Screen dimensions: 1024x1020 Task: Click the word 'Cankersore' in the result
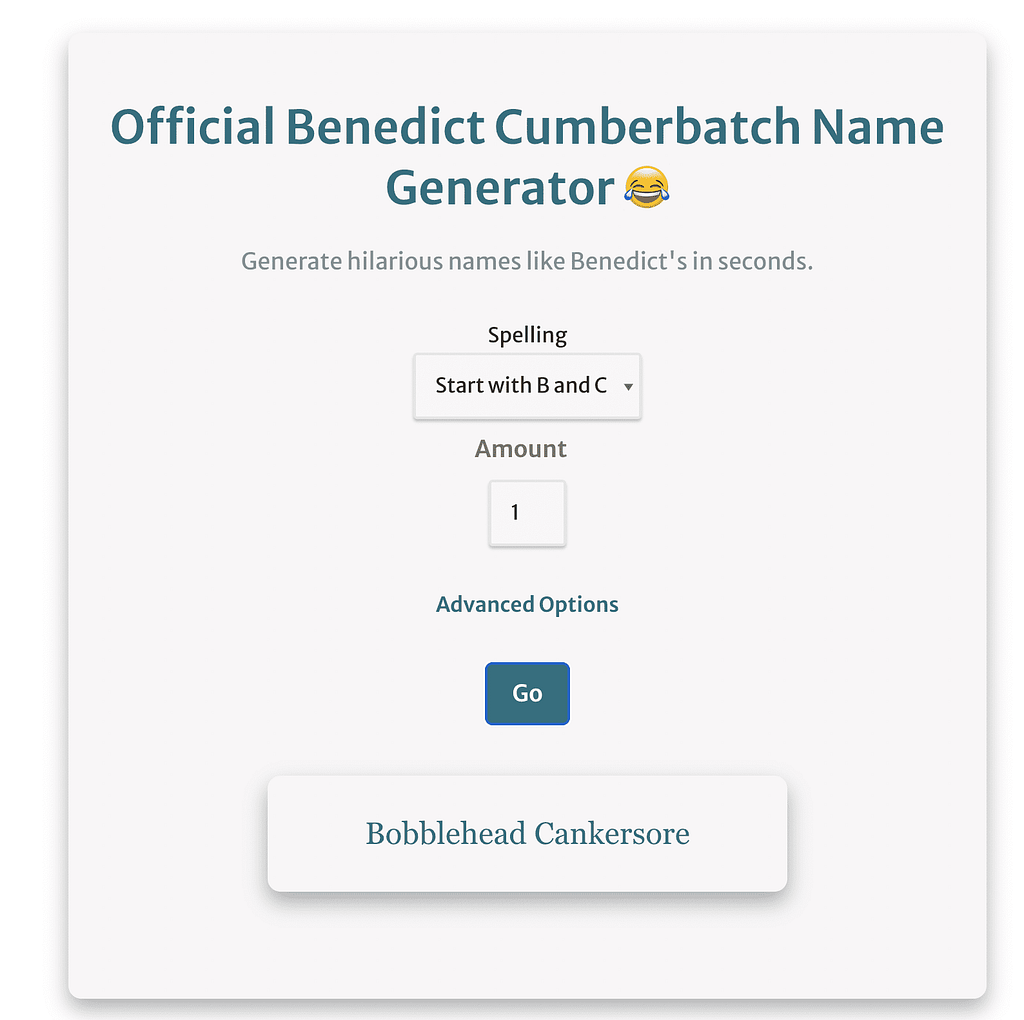(612, 833)
